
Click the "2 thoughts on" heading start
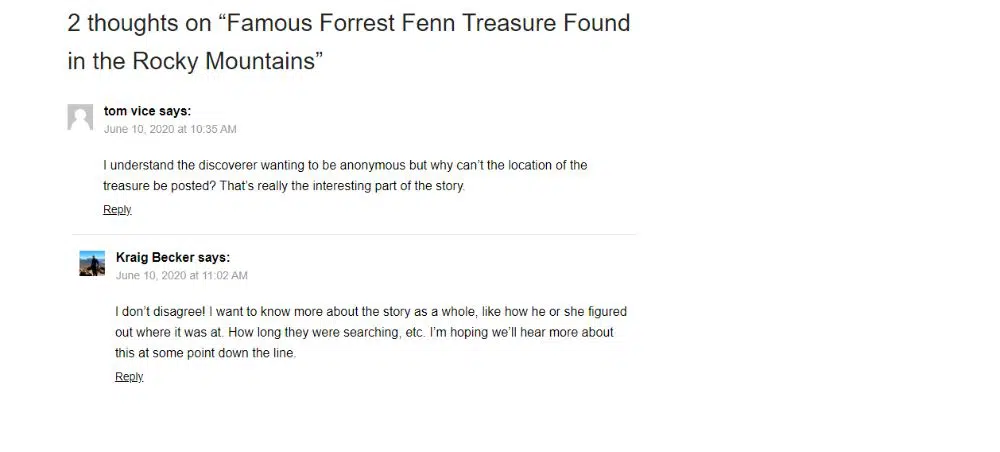pyautogui.click(x=134, y=22)
